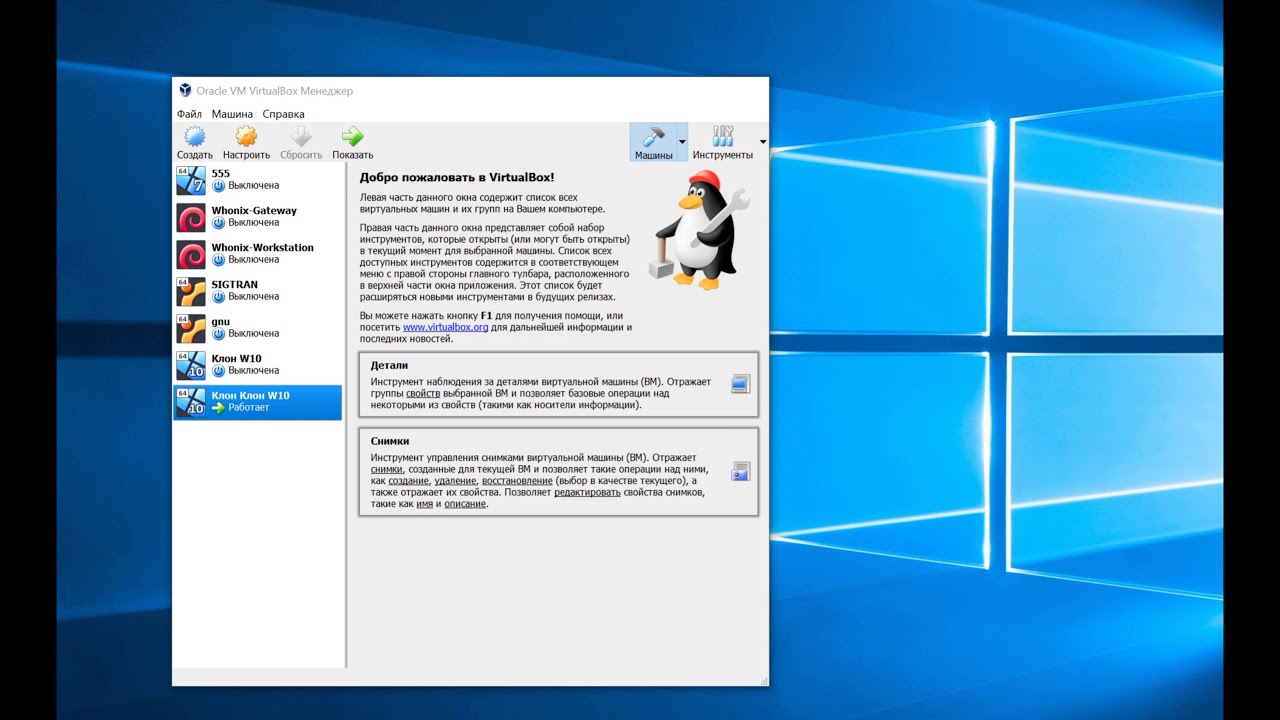
Task: Open the Снимки tool panel heading
Action: pyautogui.click(x=390, y=441)
